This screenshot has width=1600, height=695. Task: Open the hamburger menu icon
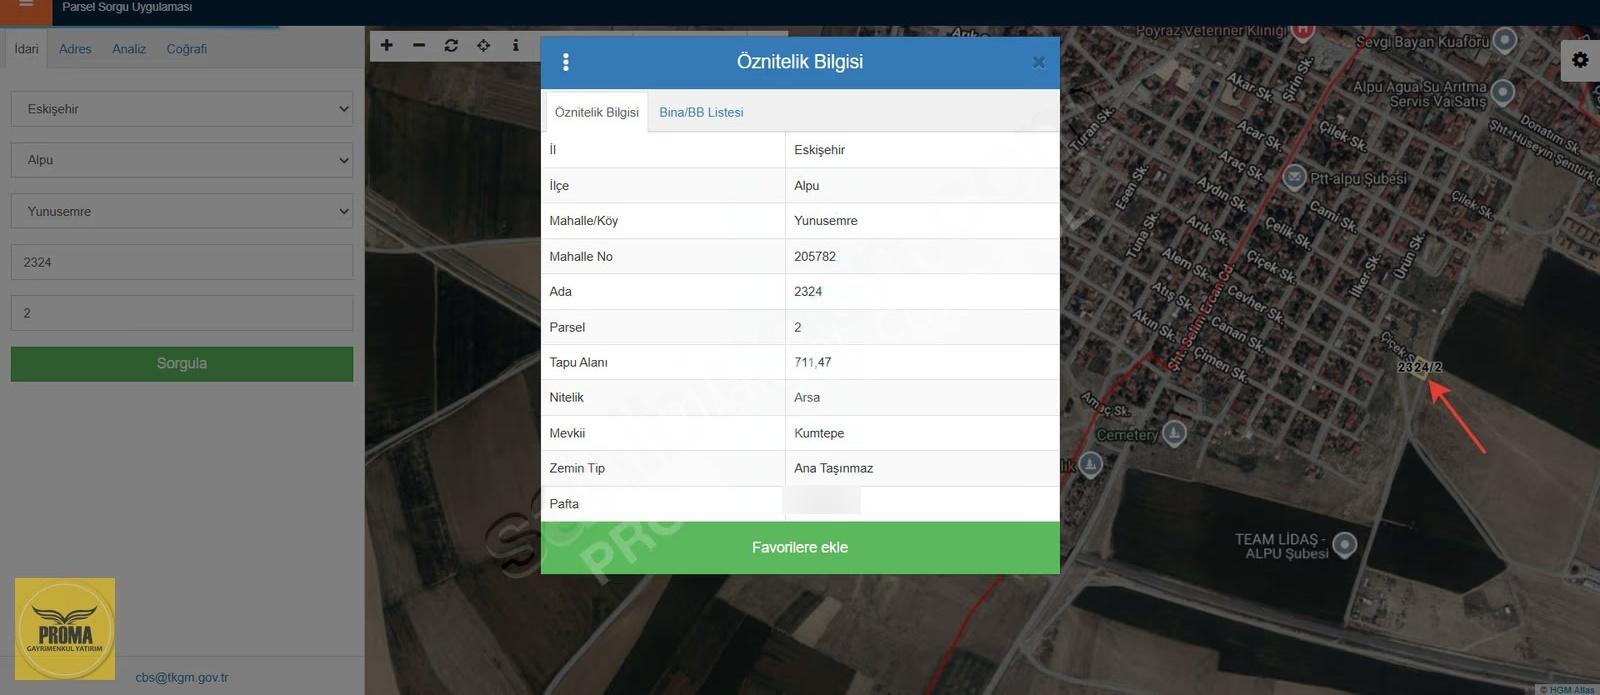coord(26,5)
